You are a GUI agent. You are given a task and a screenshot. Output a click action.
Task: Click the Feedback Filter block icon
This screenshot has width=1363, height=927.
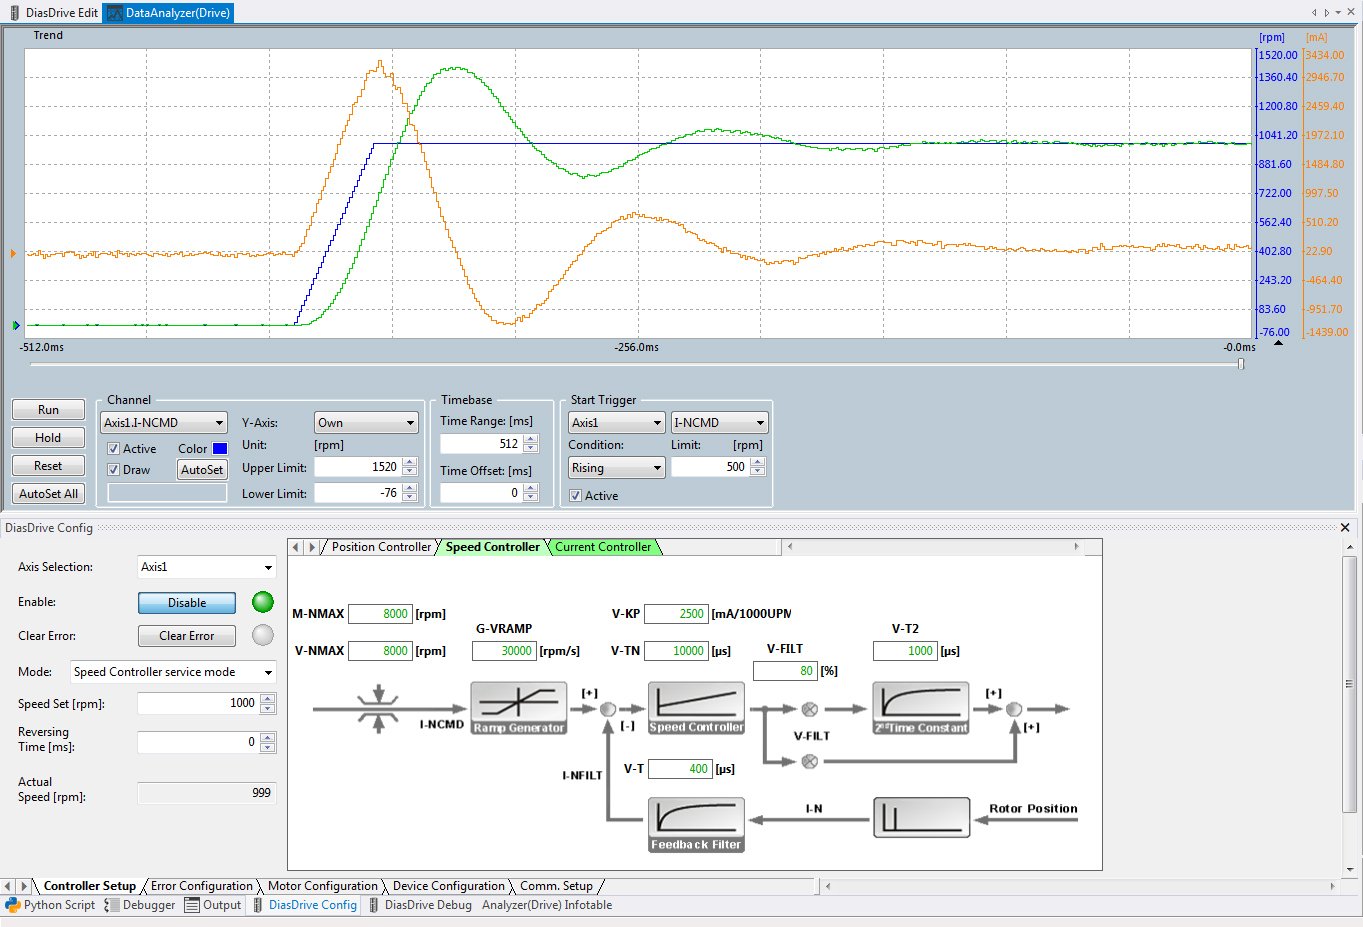point(696,825)
